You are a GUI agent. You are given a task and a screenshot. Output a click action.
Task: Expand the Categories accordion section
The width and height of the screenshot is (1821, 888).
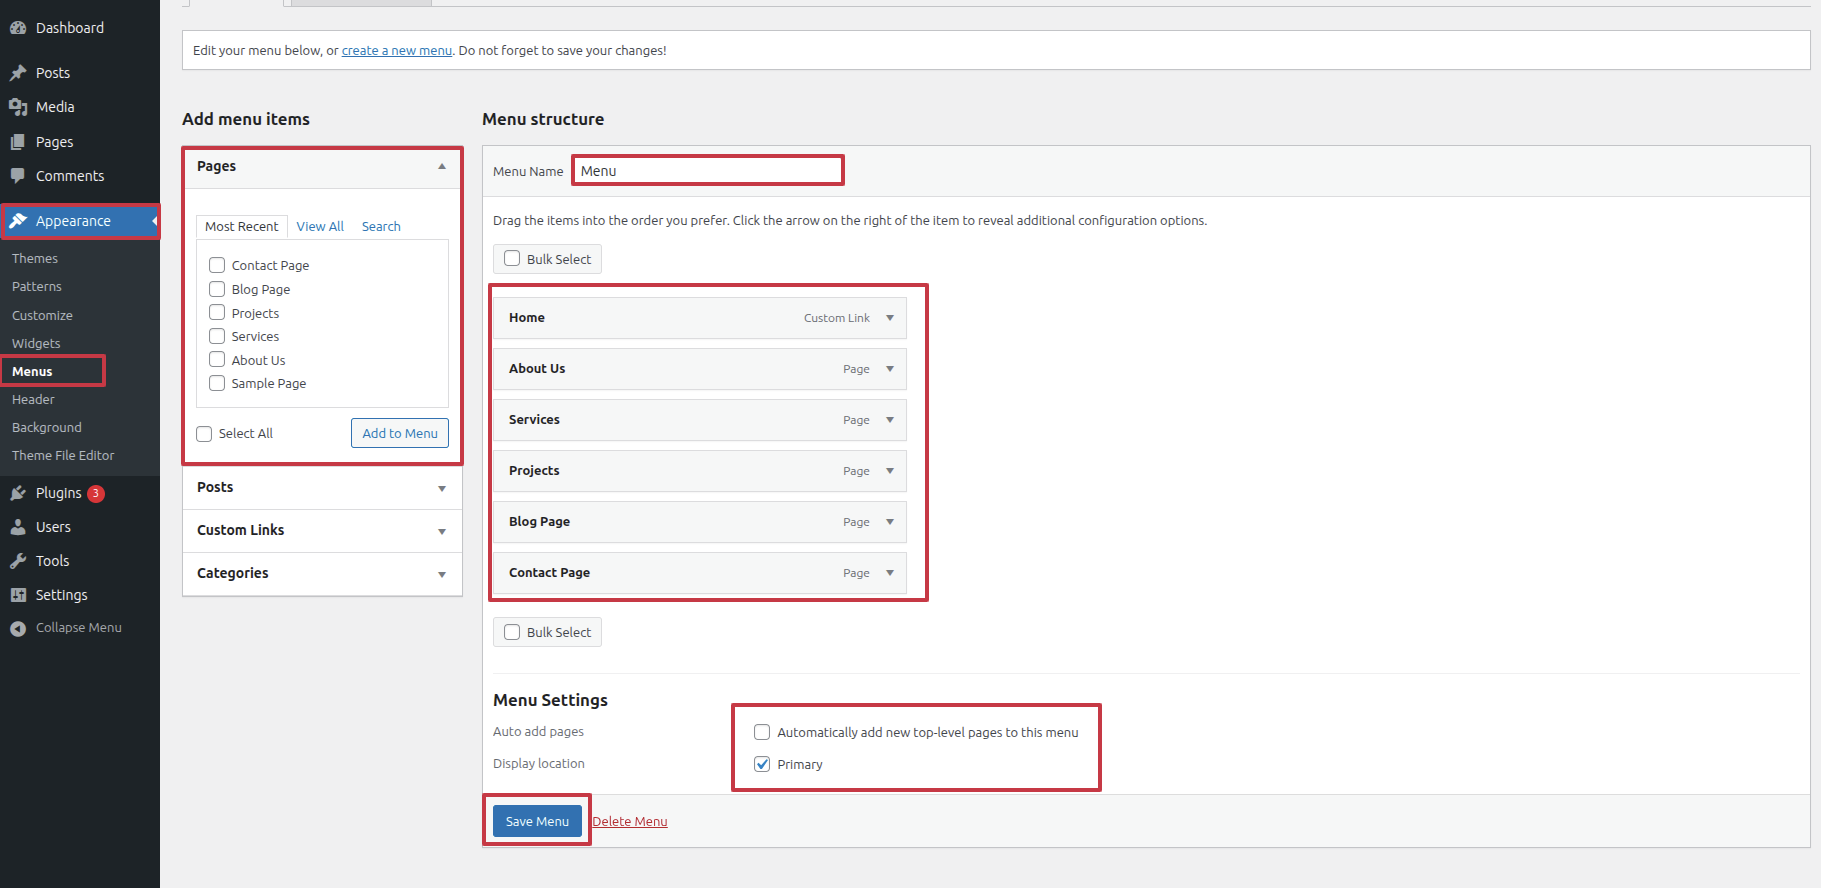[441, 574]
